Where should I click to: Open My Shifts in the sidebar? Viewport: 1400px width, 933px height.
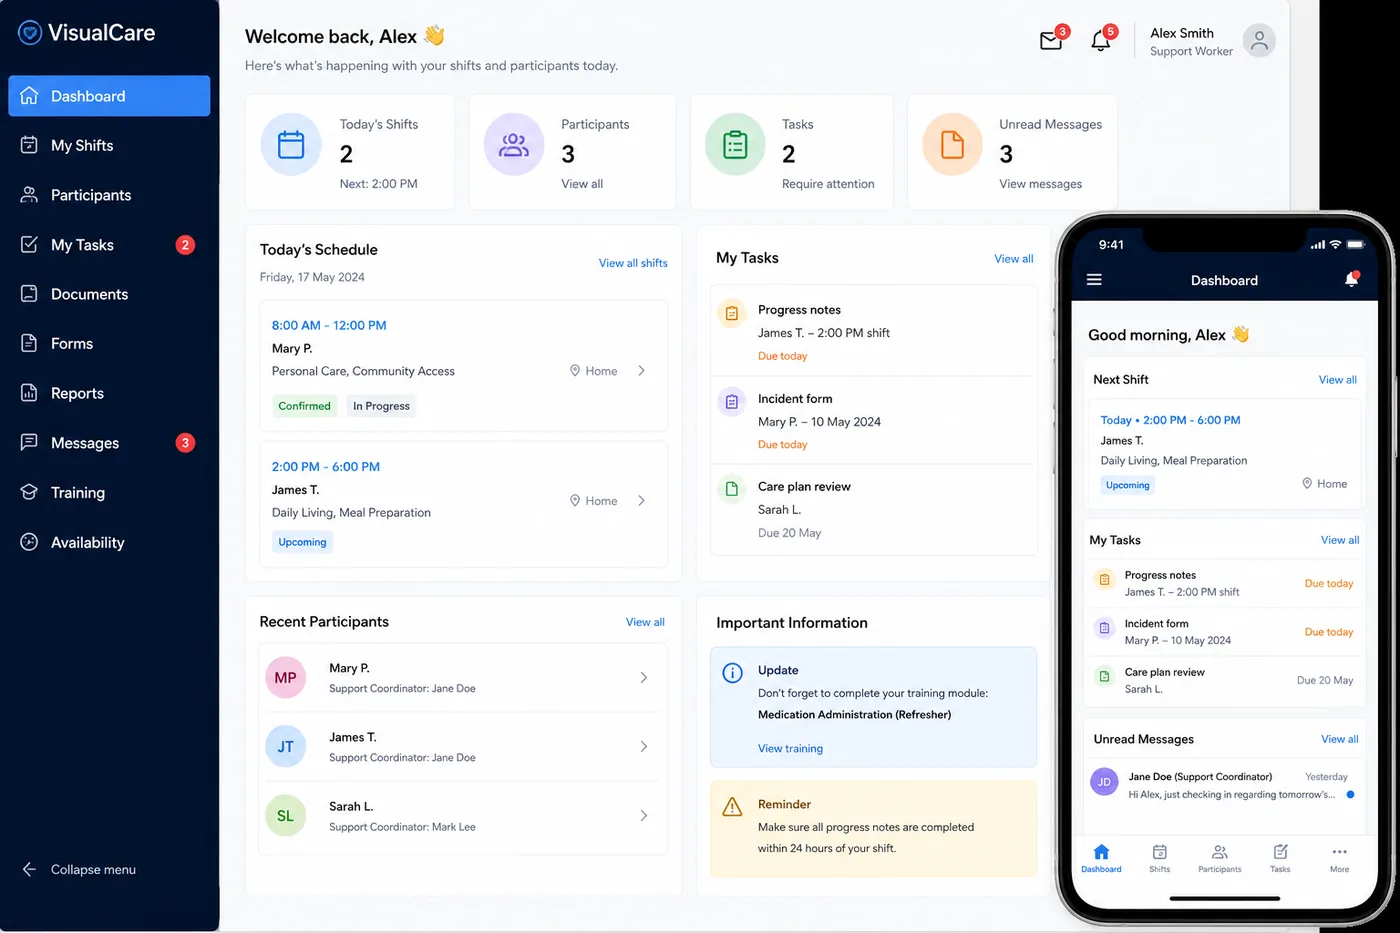click(x=109, y=146)
